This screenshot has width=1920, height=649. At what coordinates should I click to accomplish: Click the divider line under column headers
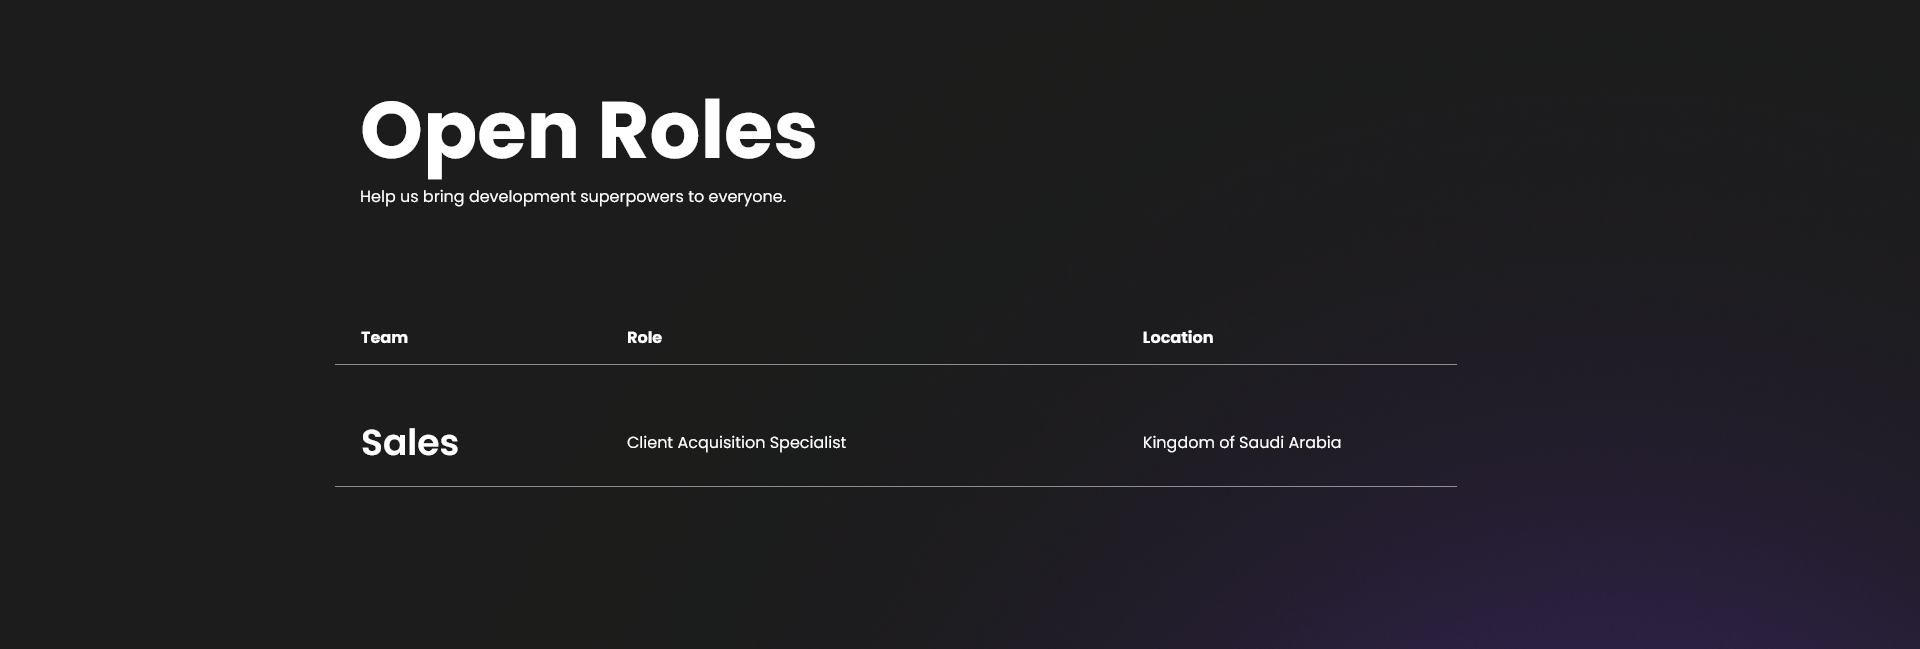pos(895,365)
